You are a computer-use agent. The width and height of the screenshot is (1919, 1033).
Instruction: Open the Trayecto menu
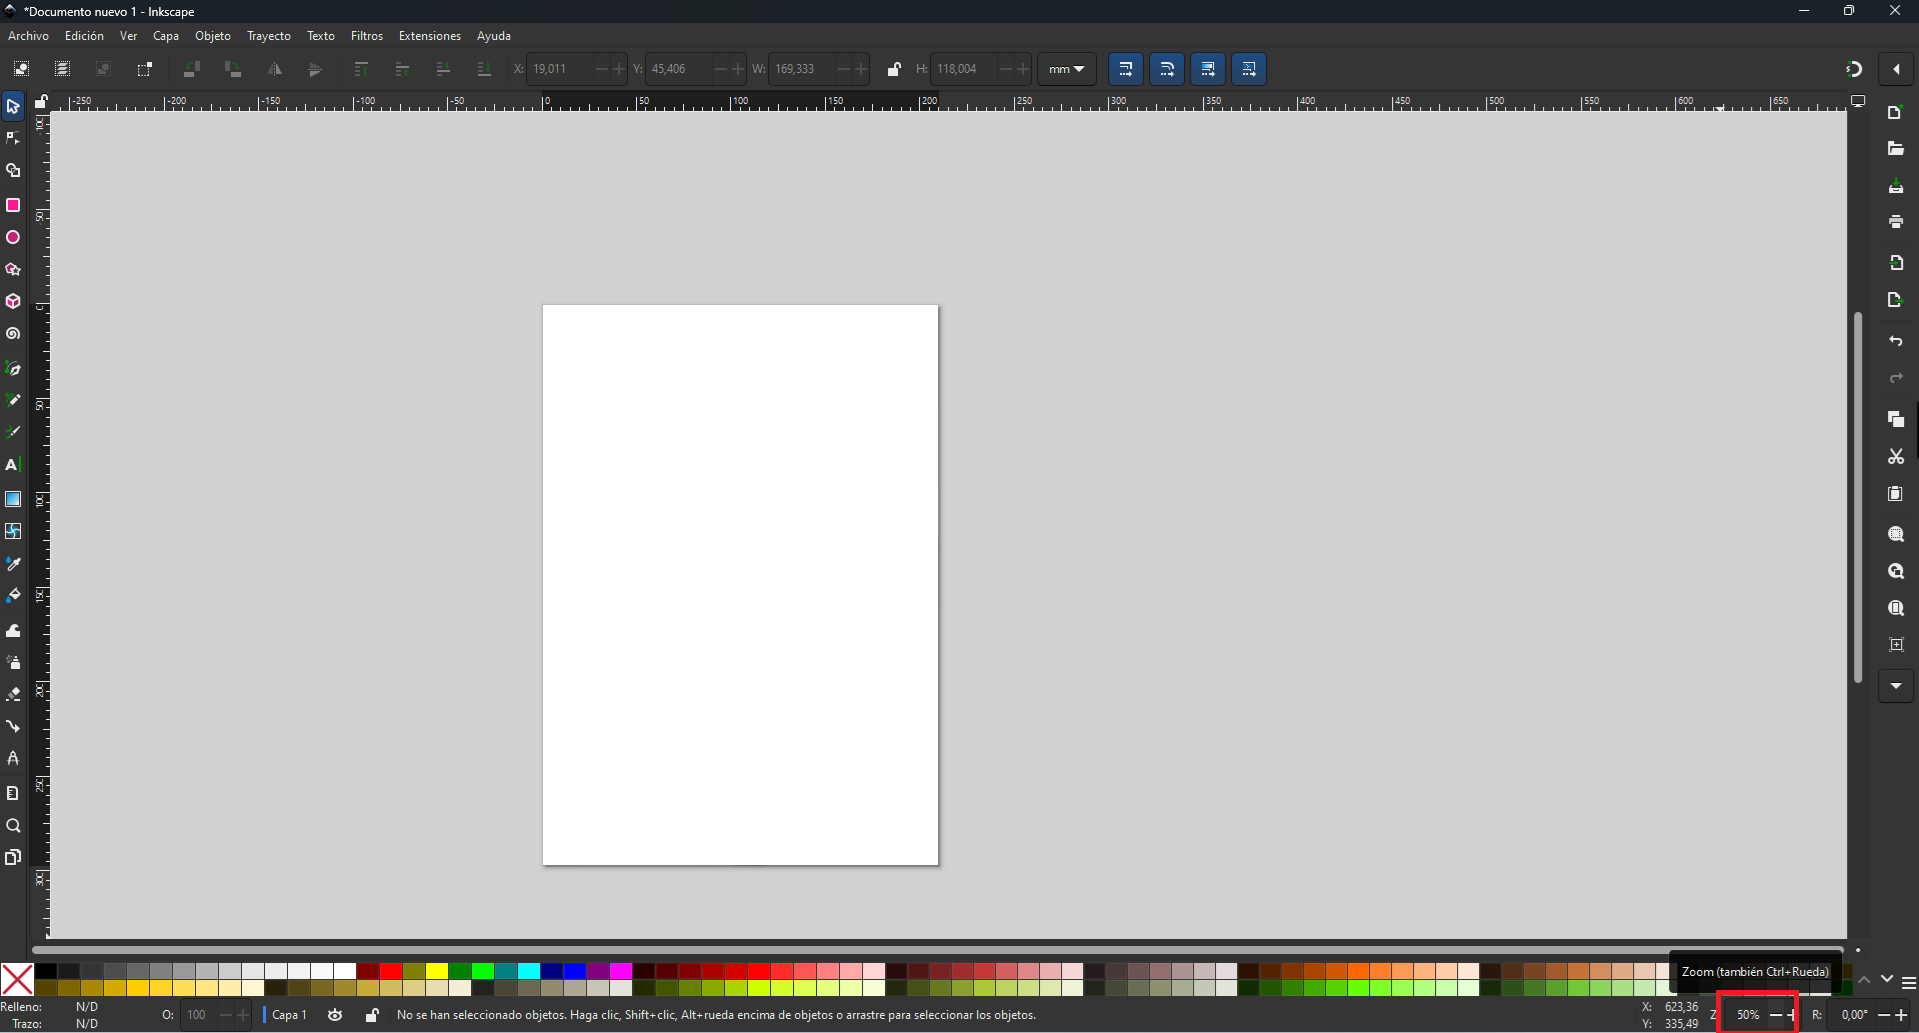tap(269, 36)
